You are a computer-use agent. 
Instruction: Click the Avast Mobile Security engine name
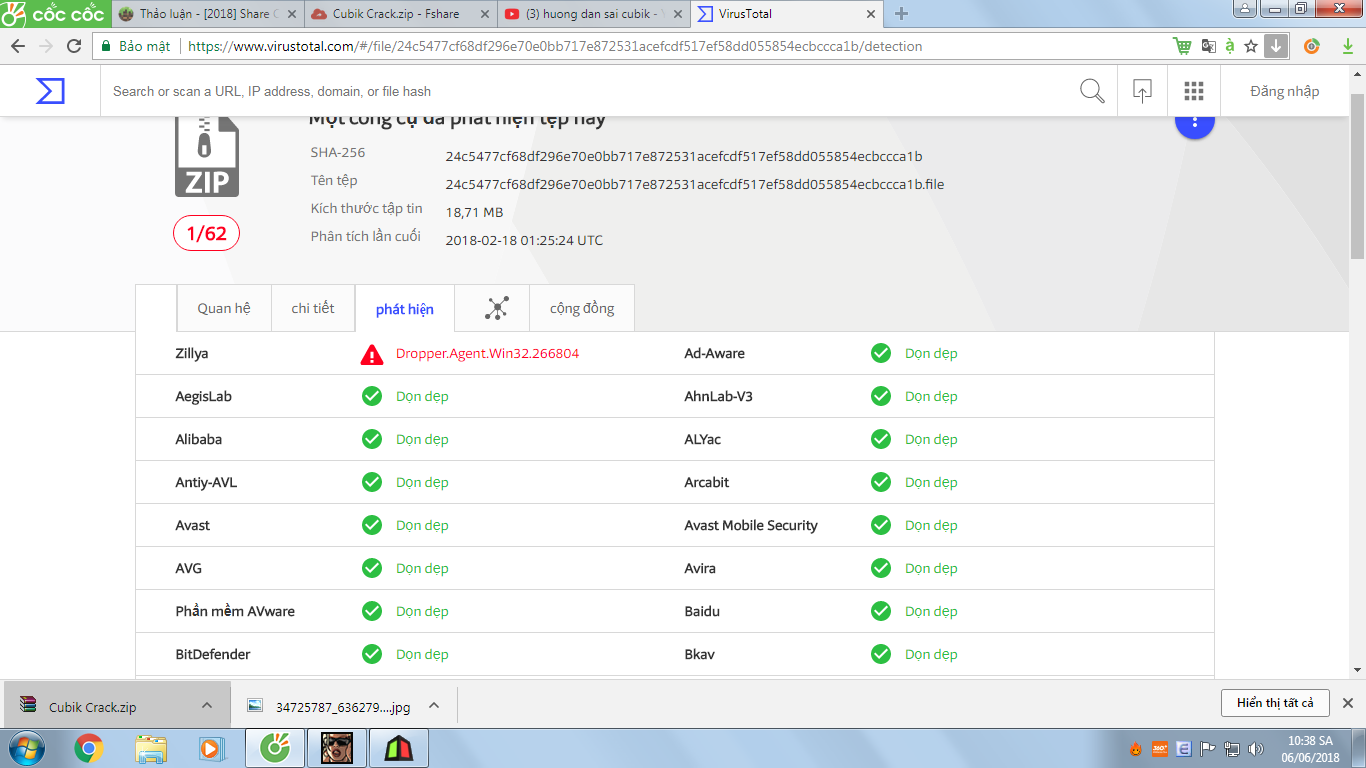(751, 525)
